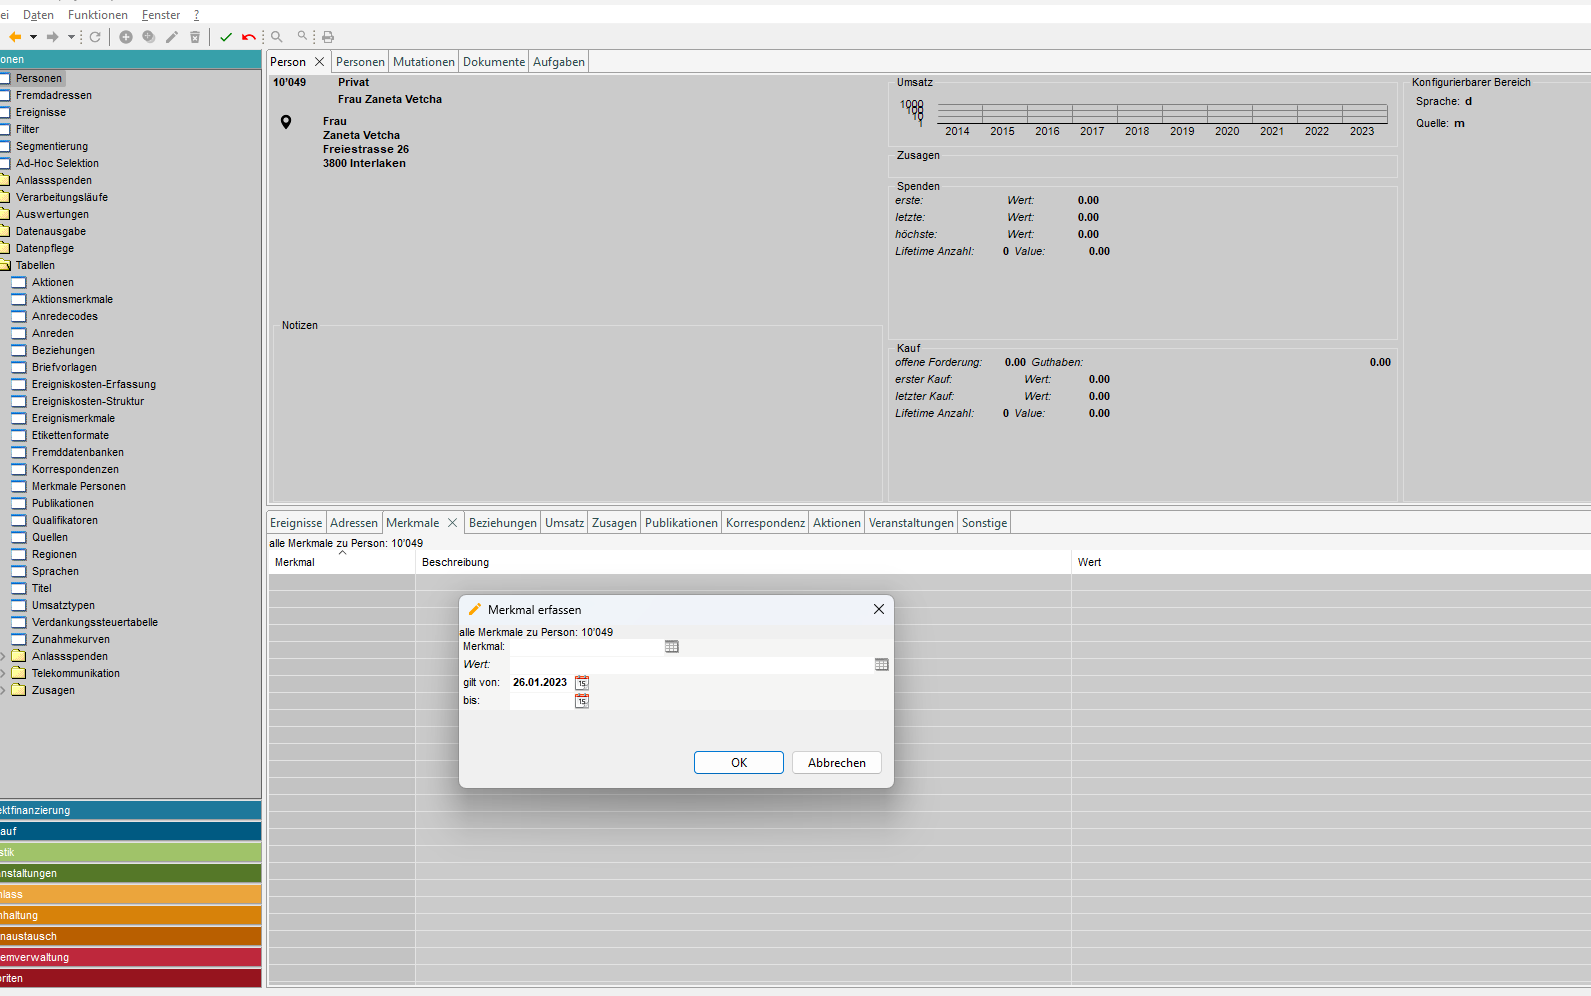Switch to the Korrespondenz tab
Viewport: 1591px width, 996px height.
[765, 523]
